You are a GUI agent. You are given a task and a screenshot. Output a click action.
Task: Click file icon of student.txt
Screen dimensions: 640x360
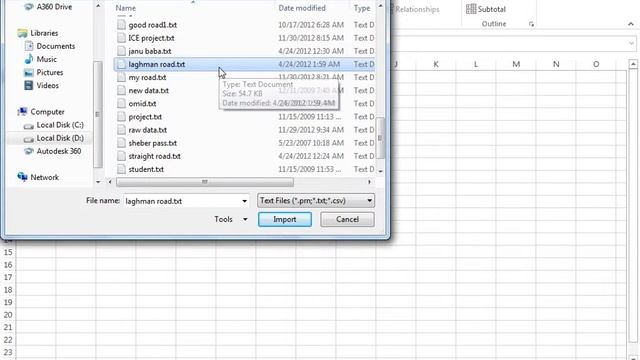tap(121, 169)
